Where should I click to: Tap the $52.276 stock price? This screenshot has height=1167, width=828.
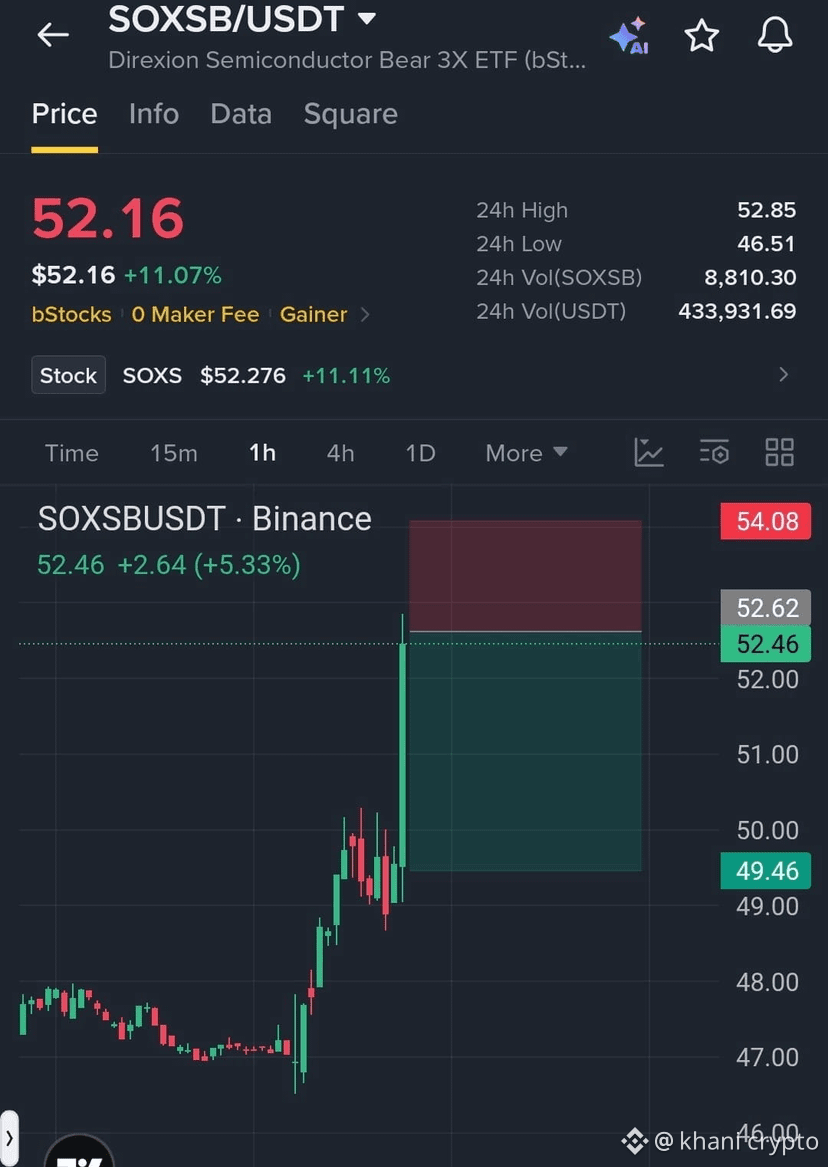(x=243, y=375)
